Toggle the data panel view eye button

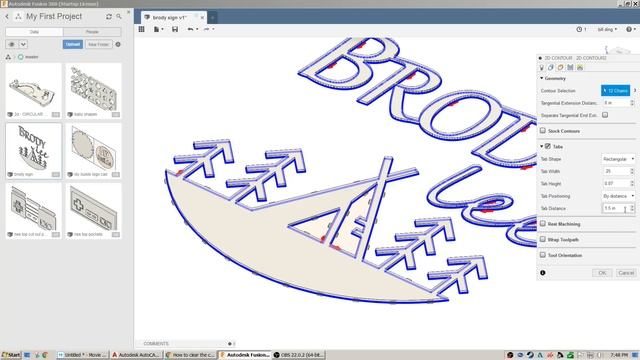pyautogui.click(x=12, y=44)
